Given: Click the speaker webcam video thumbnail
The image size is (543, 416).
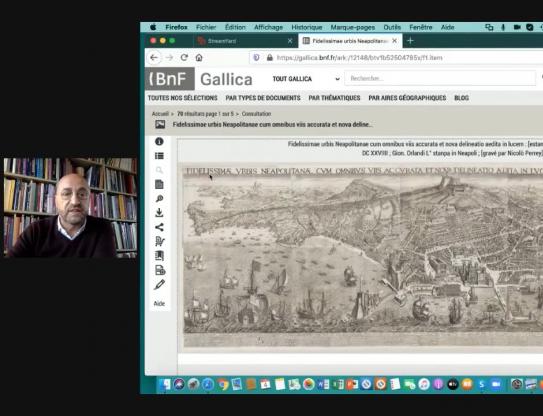Looking at the screenshot, I should [x=70, y=207].
